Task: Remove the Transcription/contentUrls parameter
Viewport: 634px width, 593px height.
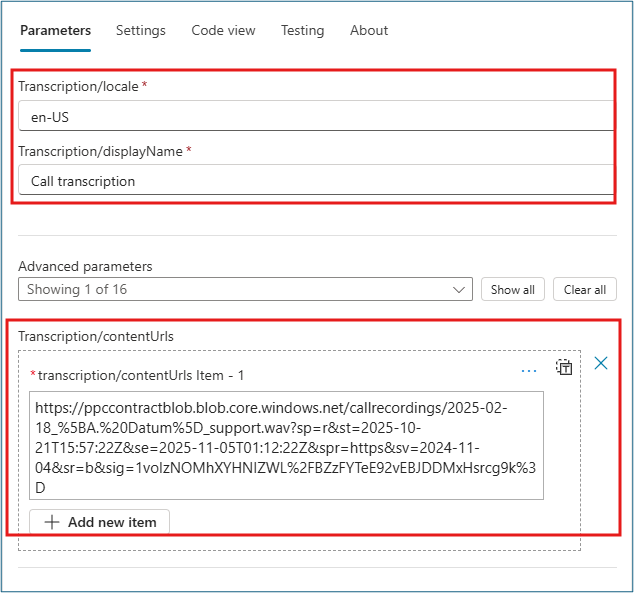Action: coord(601,363)
